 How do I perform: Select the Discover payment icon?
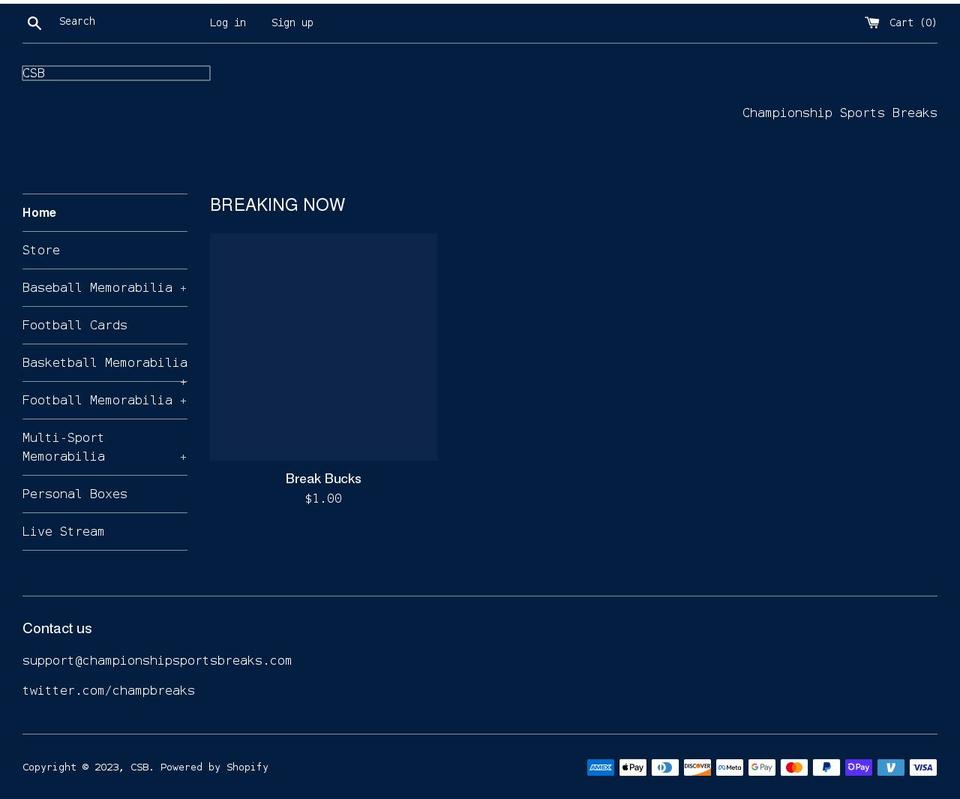(x=697, y=767)
